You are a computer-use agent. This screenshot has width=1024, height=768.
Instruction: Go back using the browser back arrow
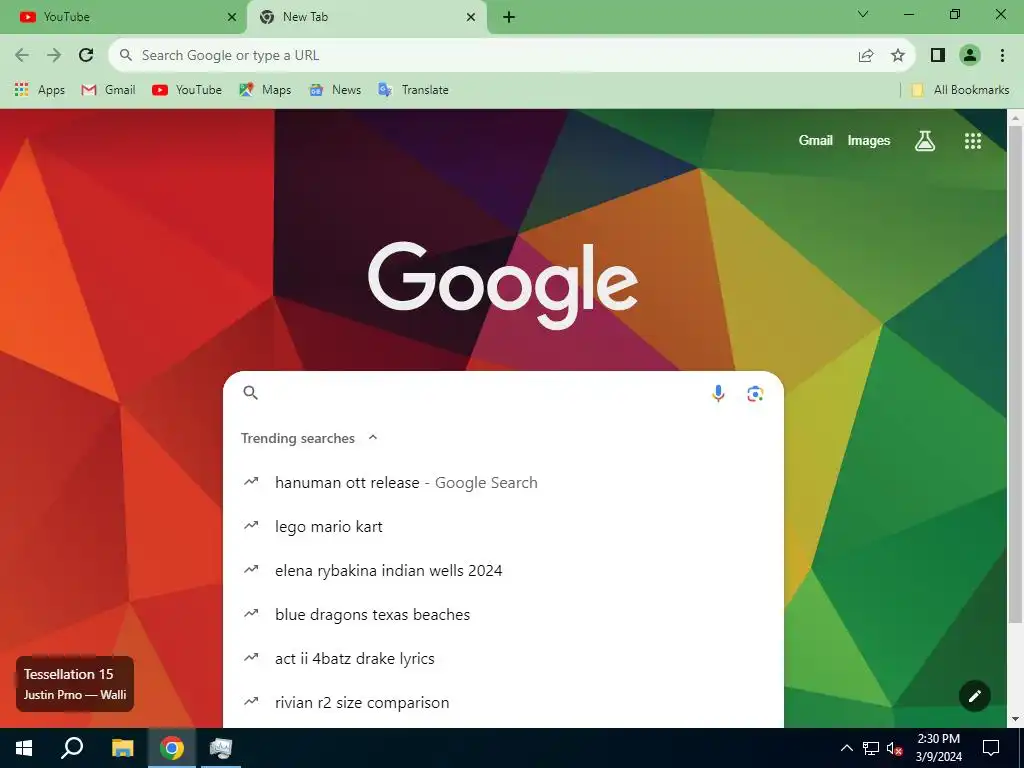pyautogui.click(x=22, y=56)
